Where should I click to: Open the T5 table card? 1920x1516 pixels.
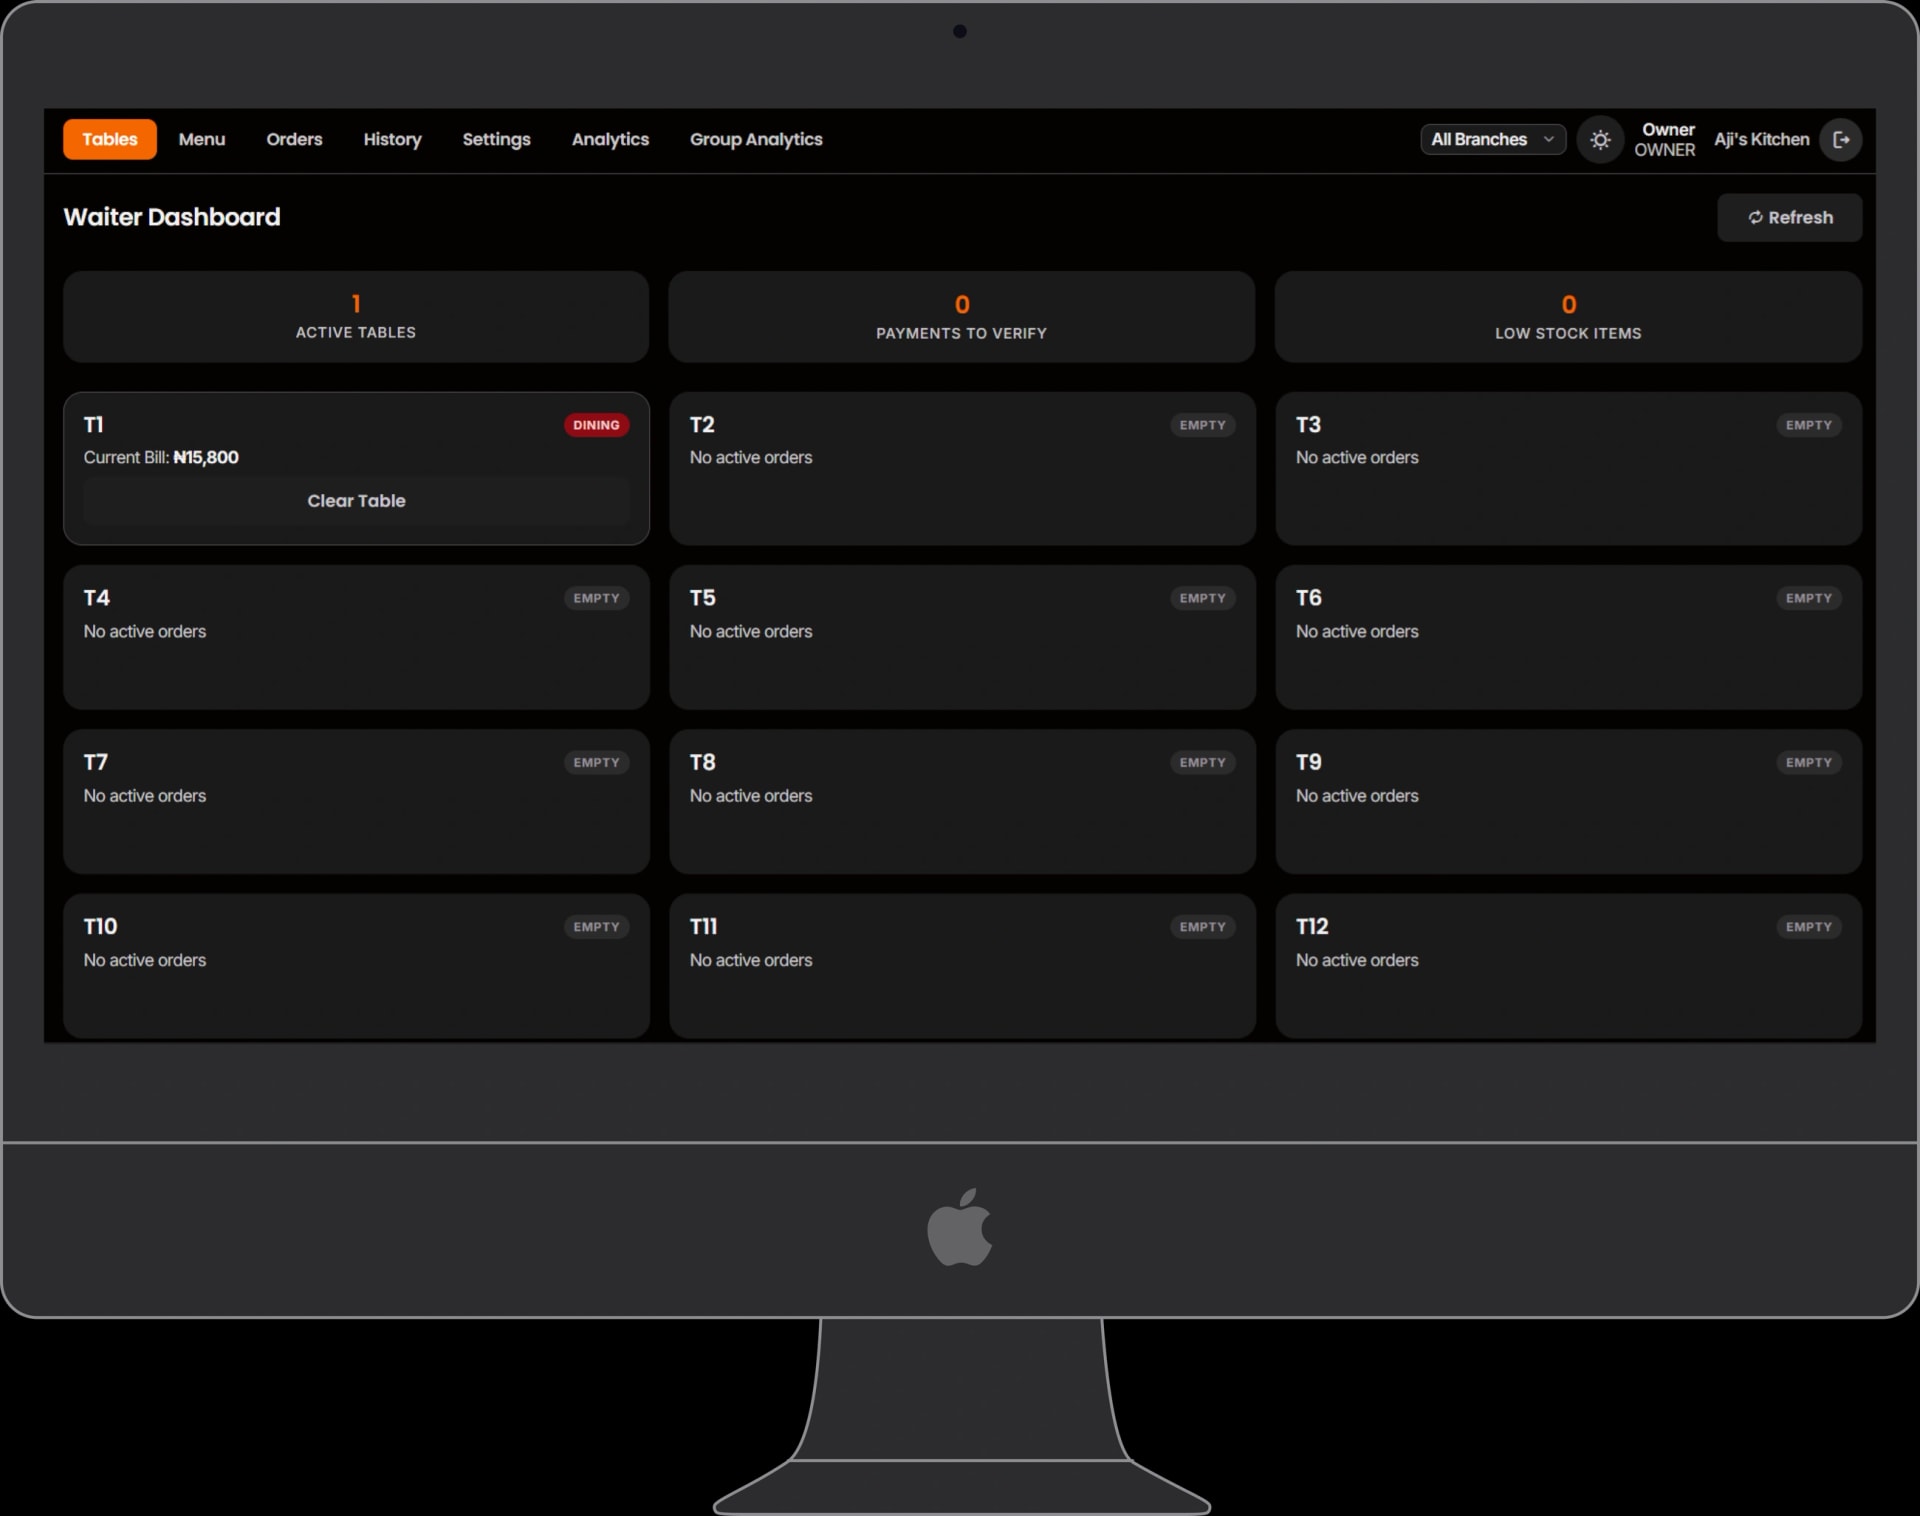[962, 638]
